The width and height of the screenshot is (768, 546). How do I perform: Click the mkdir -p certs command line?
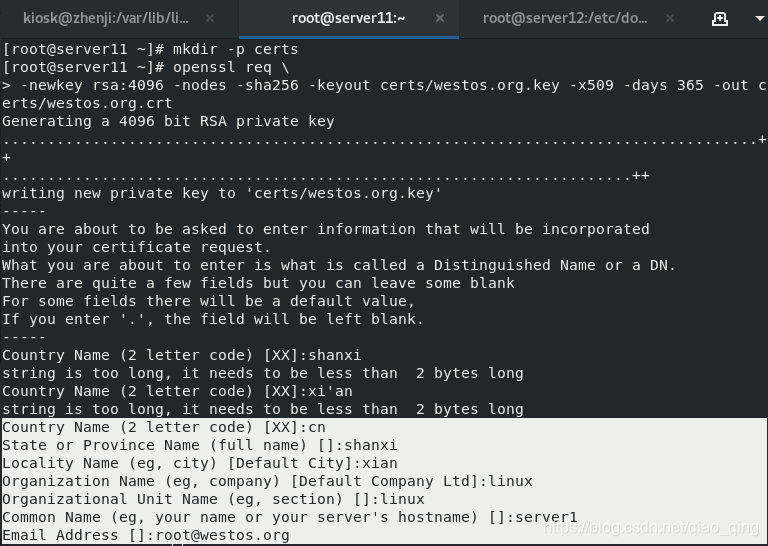[150, 49]
